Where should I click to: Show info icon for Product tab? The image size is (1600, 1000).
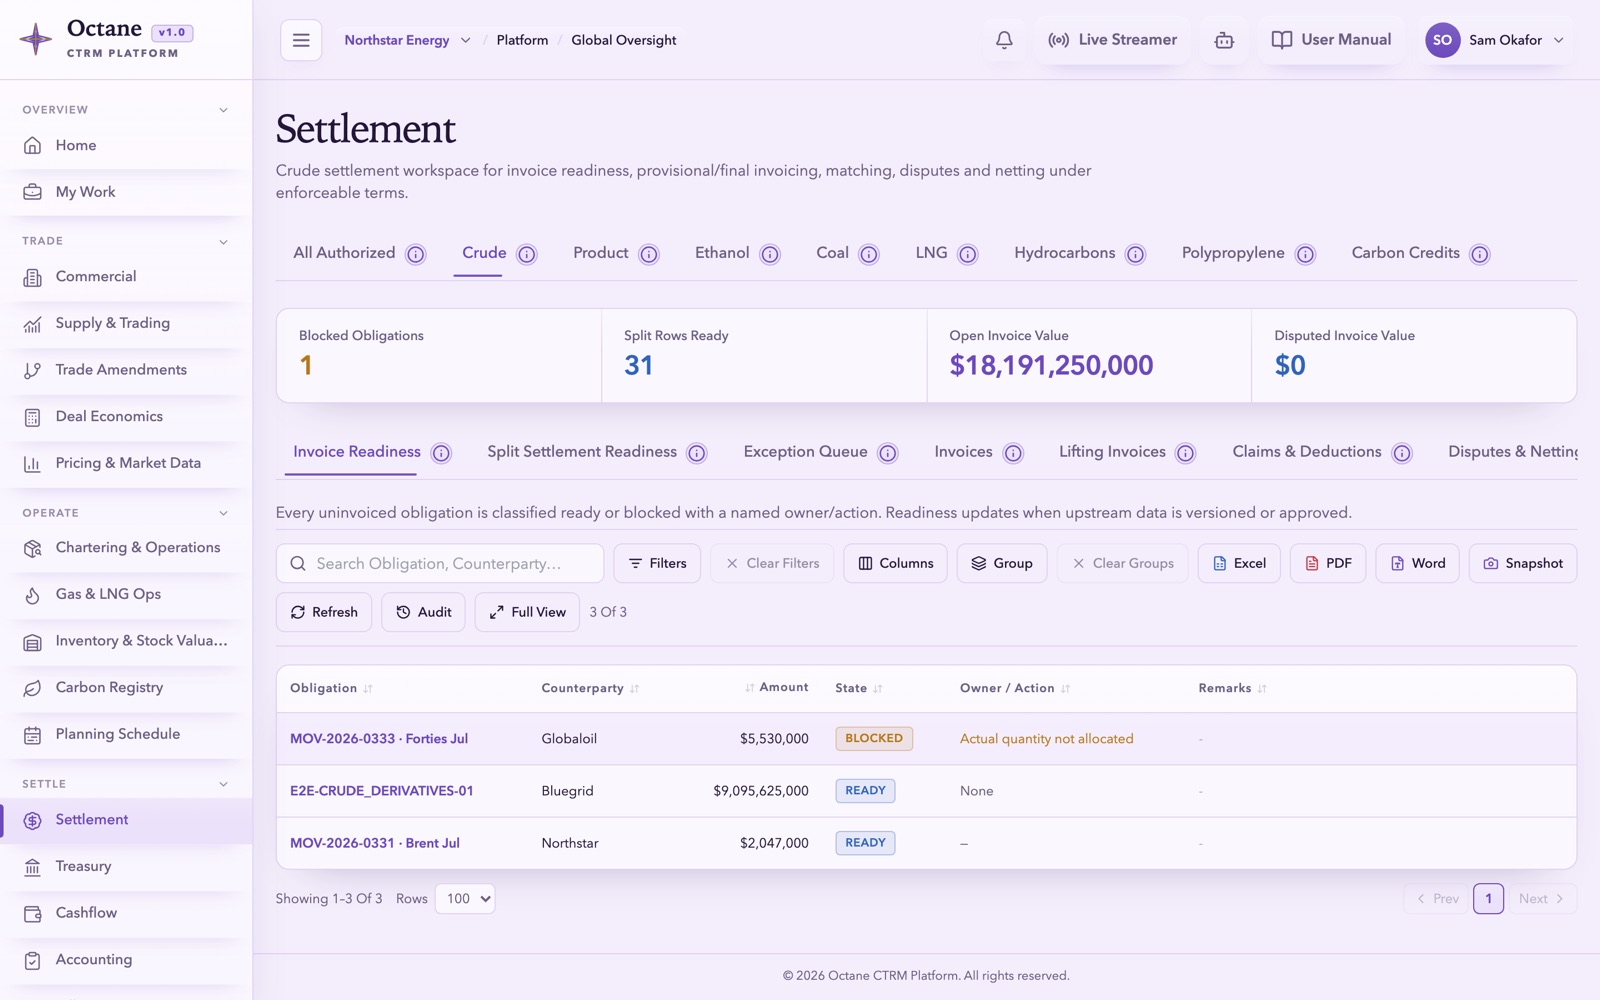[x=649, y=254]
